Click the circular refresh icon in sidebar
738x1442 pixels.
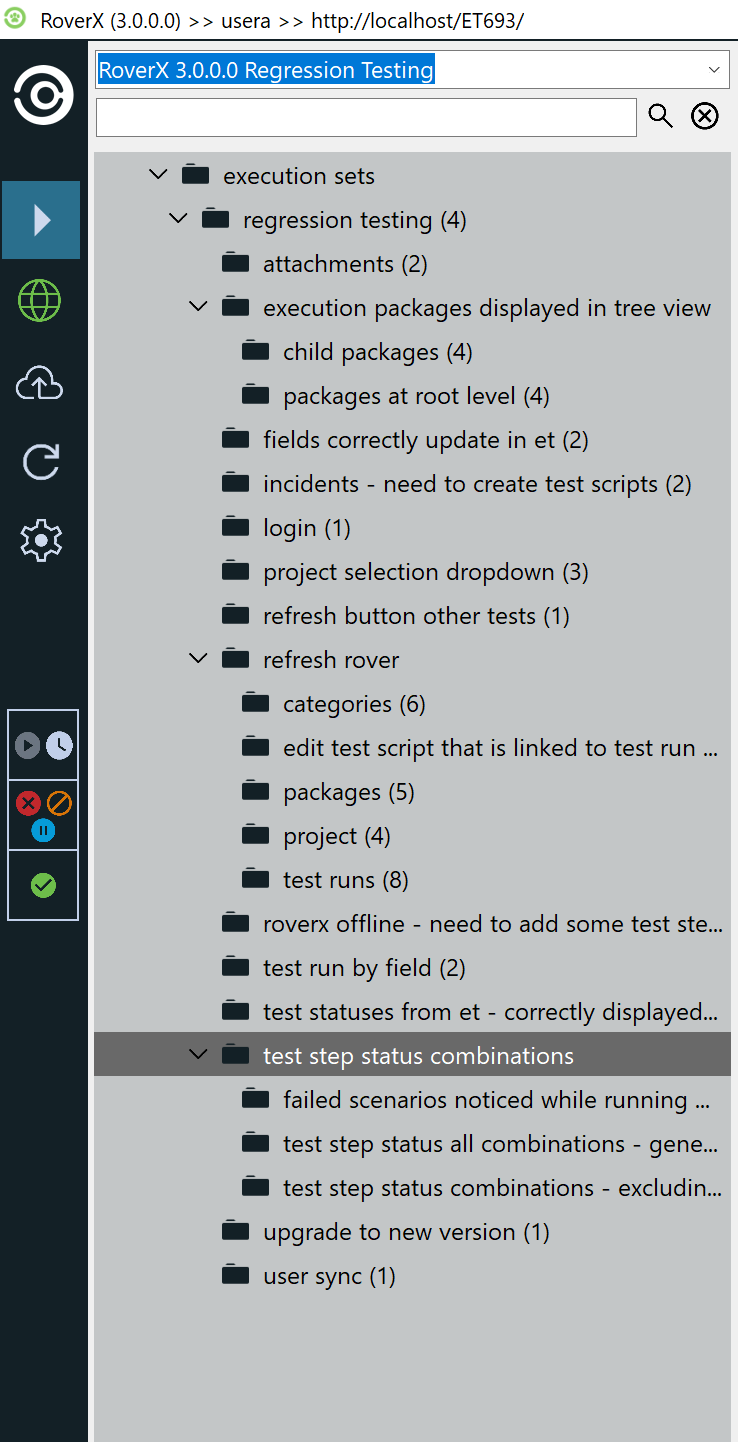(x=41, y=461)
